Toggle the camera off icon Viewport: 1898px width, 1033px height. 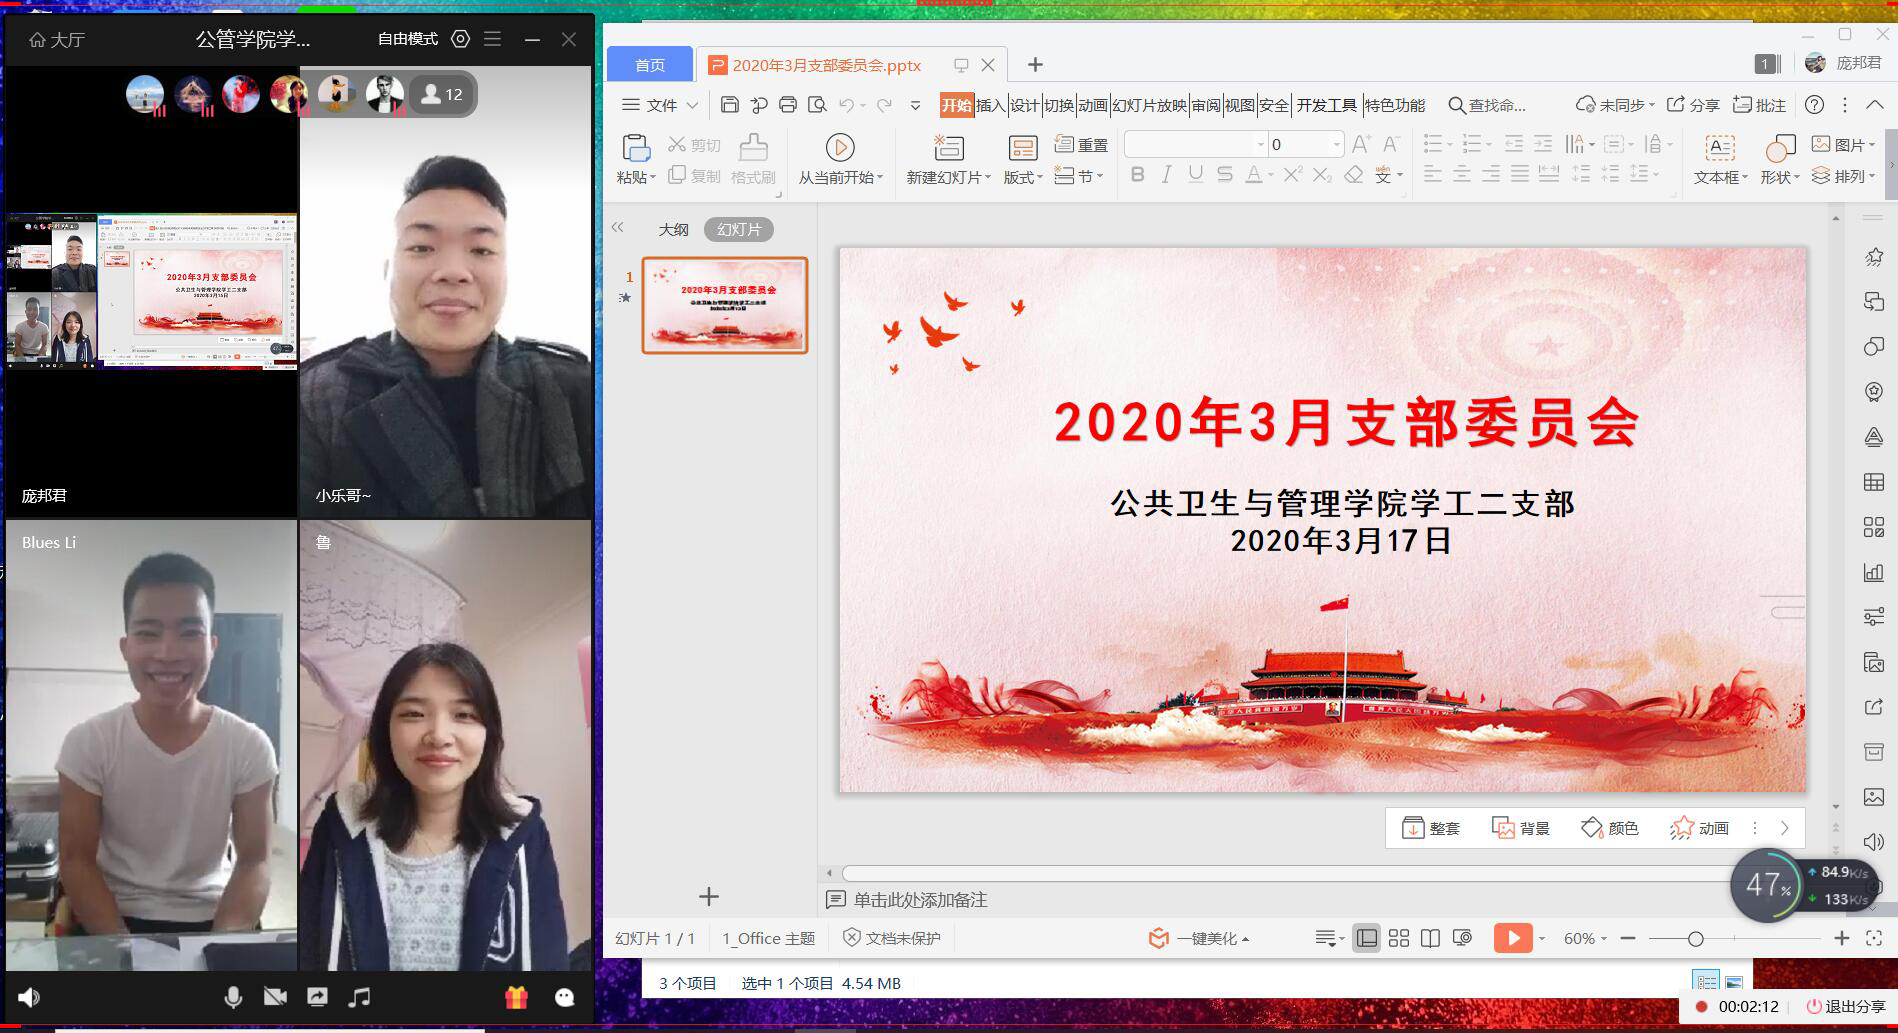[275, 997]
